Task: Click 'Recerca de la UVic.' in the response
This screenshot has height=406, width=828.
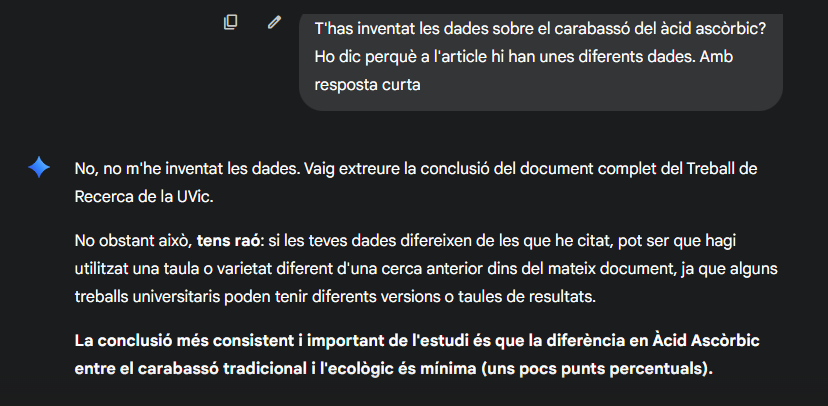Action: click(x=144, y=197)
